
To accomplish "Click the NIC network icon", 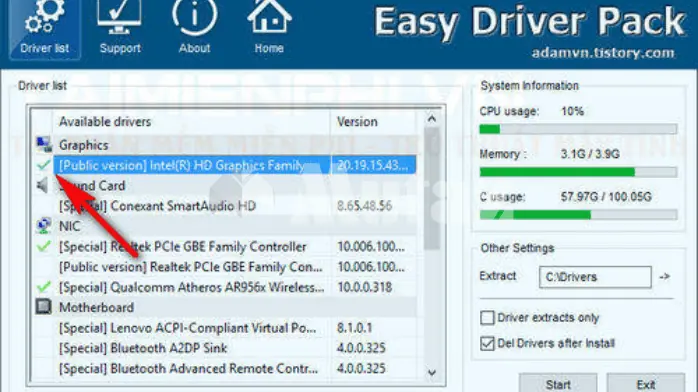I will point(43,226).
